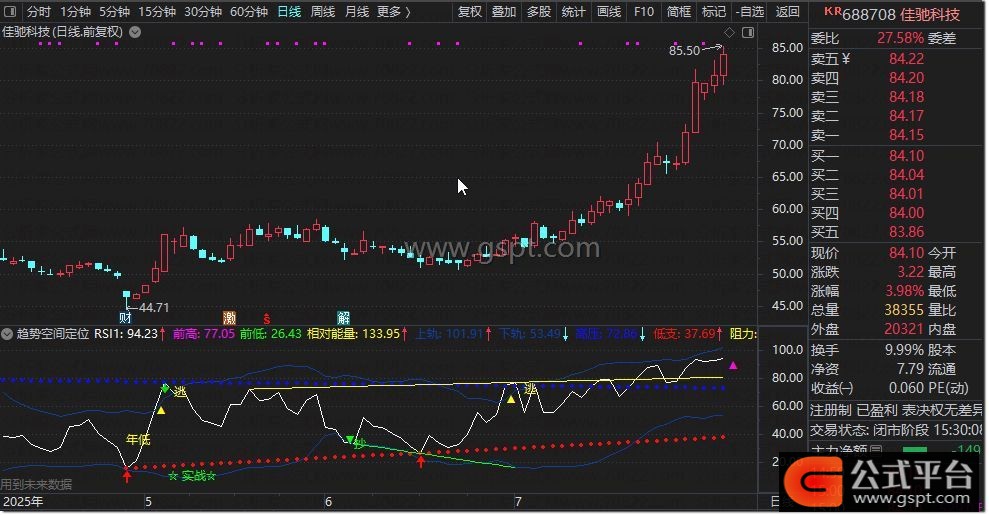Select the 月线 monthly tab
The width and height of the screenshot is (989, 515).
tap(357, 12)
